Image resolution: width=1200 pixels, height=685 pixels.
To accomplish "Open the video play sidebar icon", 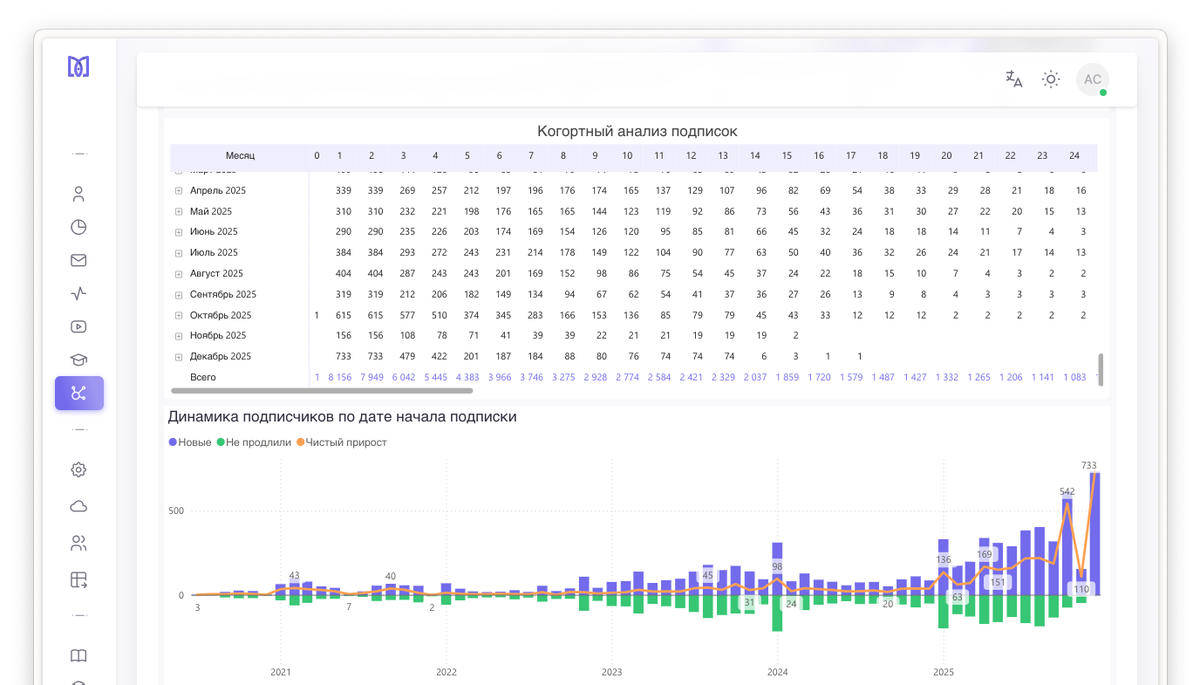I will coord(79,326).
